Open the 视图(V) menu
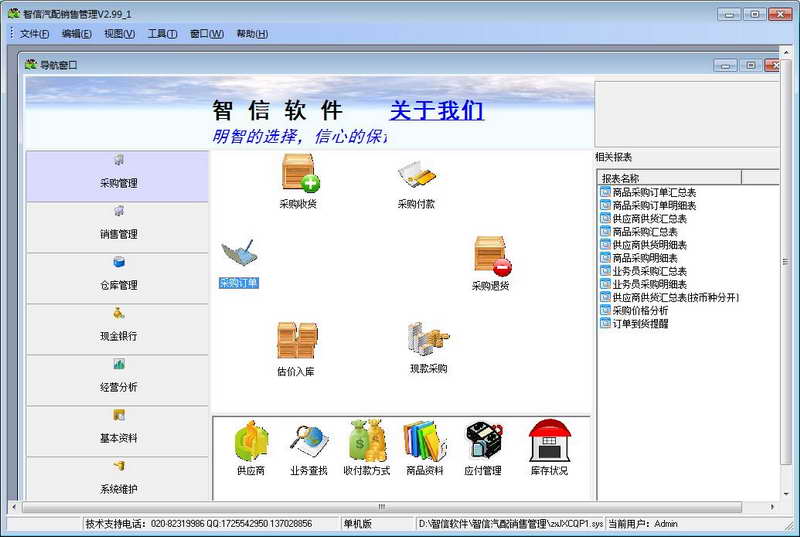This screenshot has height=537, width=800. 119,34
